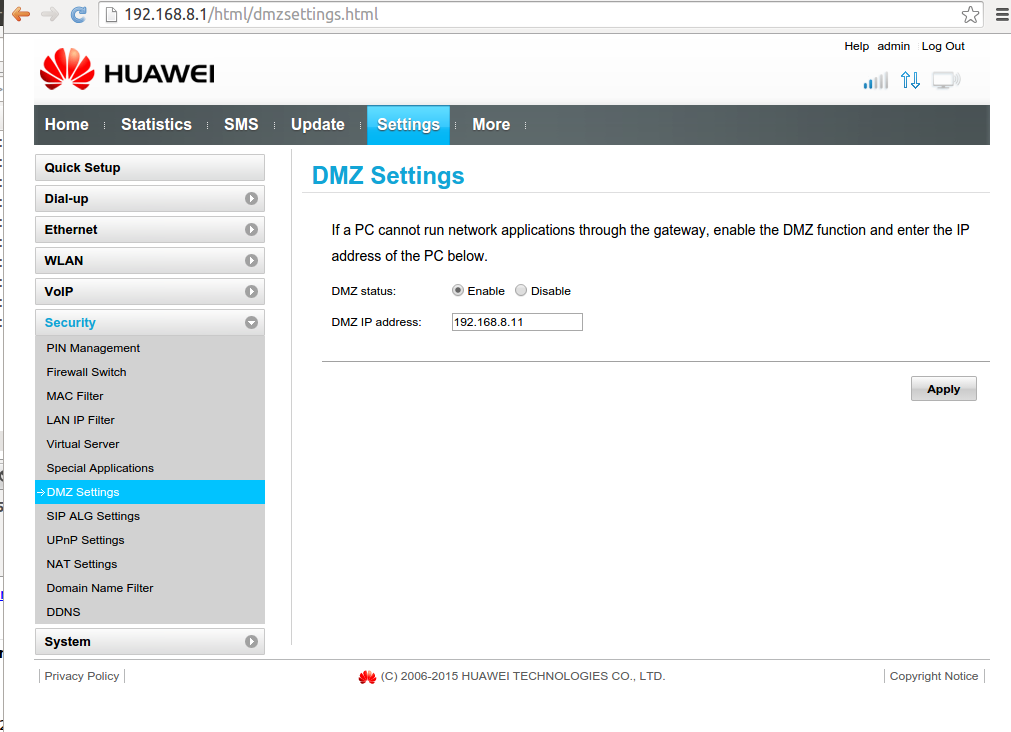Screen dimensions: 1011x732
Task: Click the Huawei logo in header
Action: 127,72
